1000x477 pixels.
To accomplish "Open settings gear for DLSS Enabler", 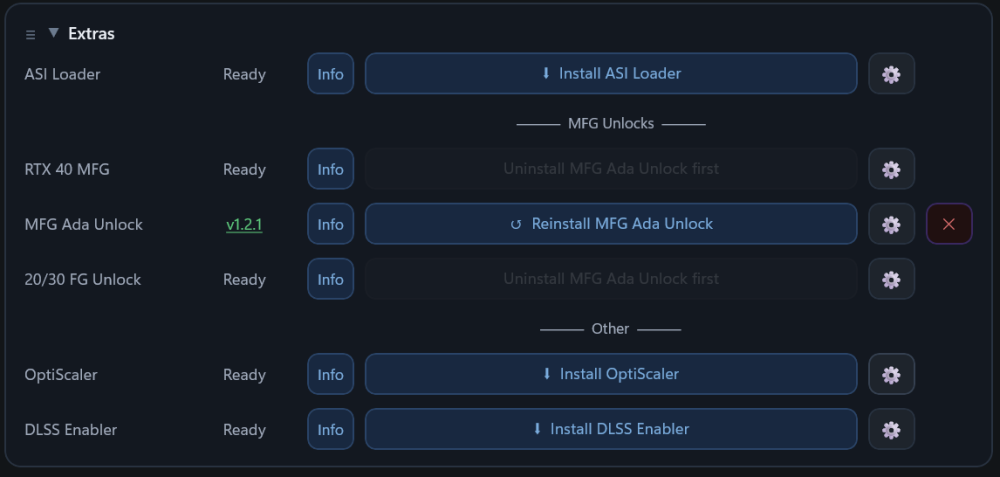I will tap(891, 429).
